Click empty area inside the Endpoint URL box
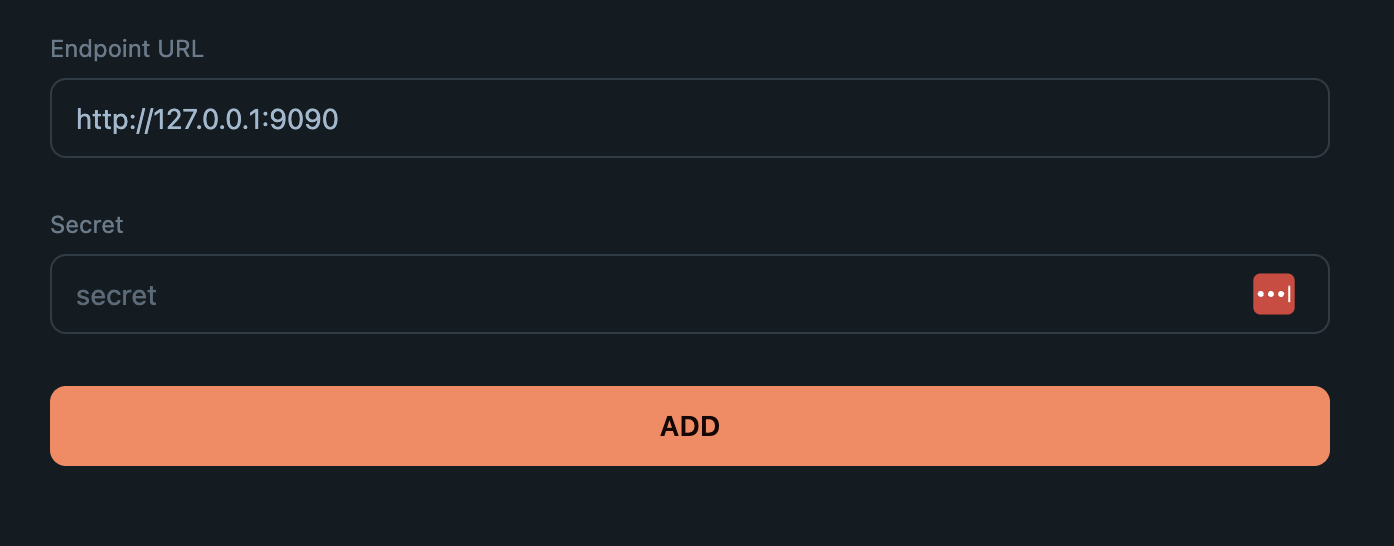Image resolution: width=1394 pixels, height=546 pixels. (x=830, y=118)
